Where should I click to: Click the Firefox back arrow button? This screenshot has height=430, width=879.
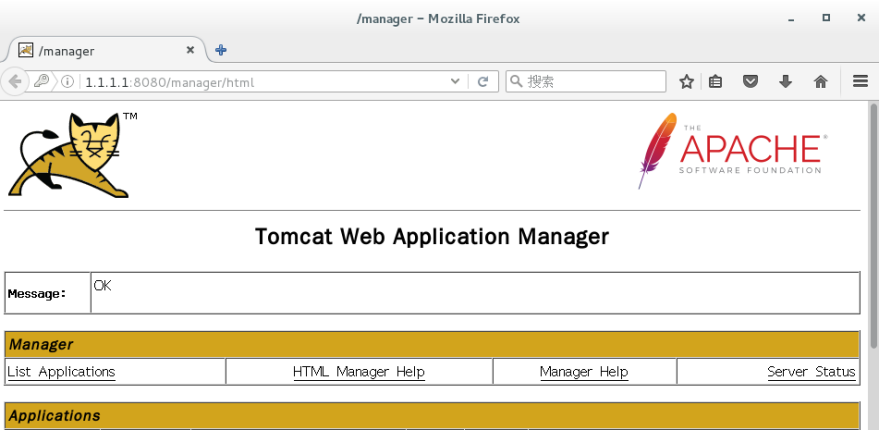15,82
